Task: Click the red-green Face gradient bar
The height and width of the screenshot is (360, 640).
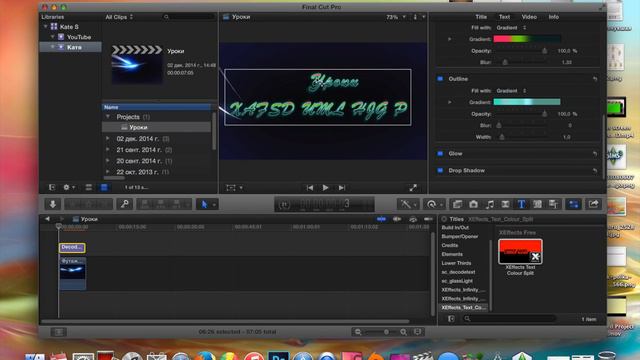Action: pyautogui.click(x=527, y=39)
